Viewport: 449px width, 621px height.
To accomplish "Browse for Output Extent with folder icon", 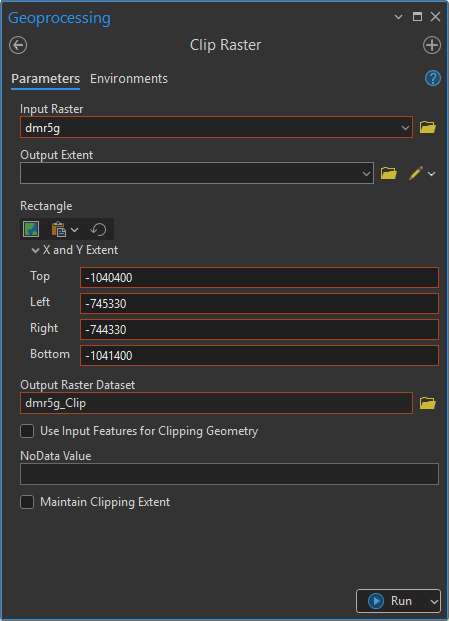I will (x=388, y=173).
